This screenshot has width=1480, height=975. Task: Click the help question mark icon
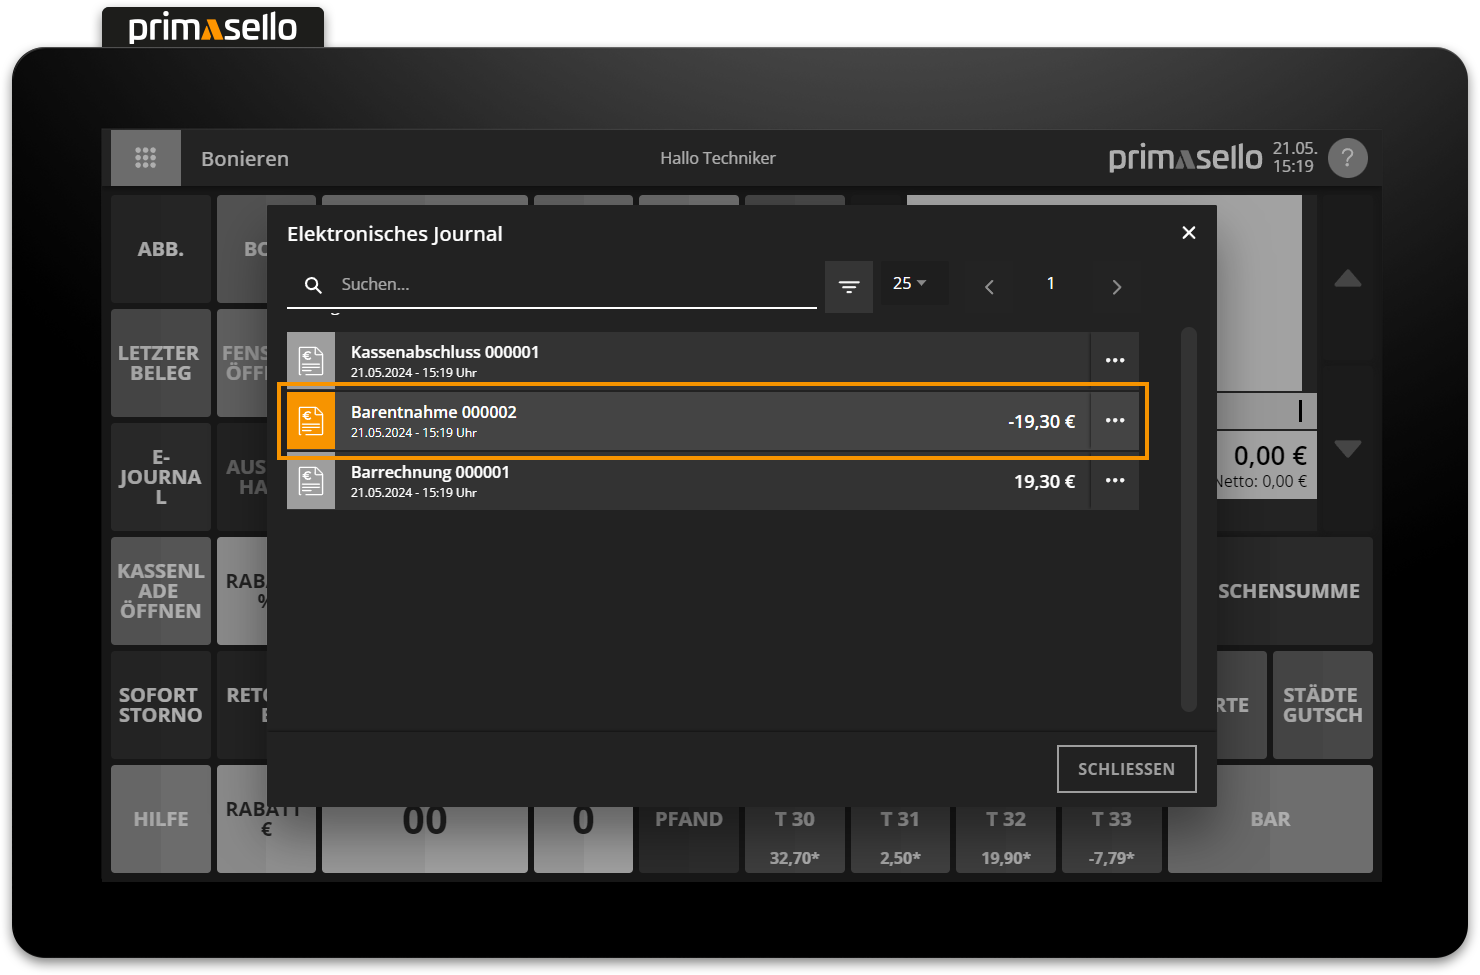[x=1347, y=158]
